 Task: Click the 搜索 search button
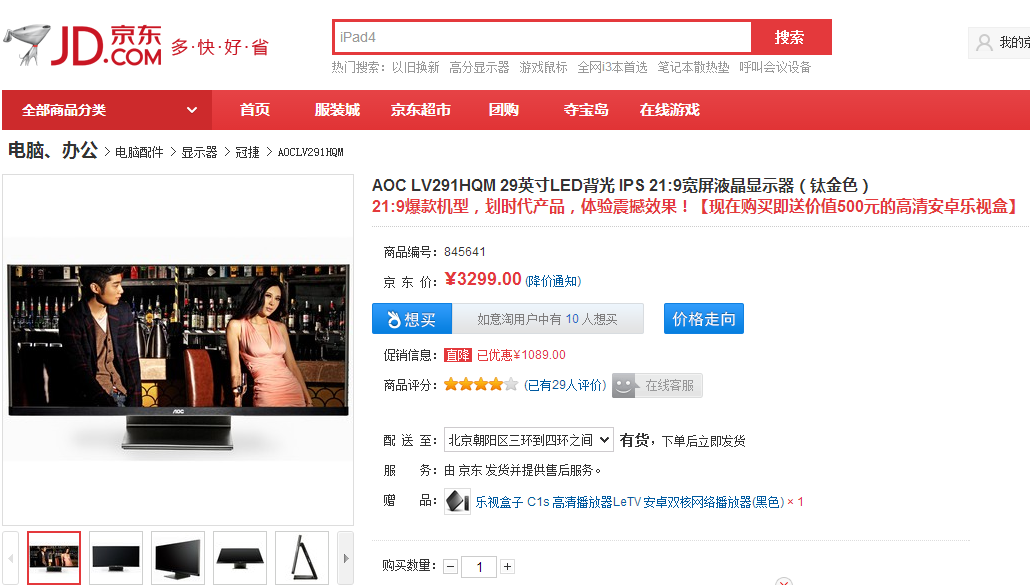790,37
